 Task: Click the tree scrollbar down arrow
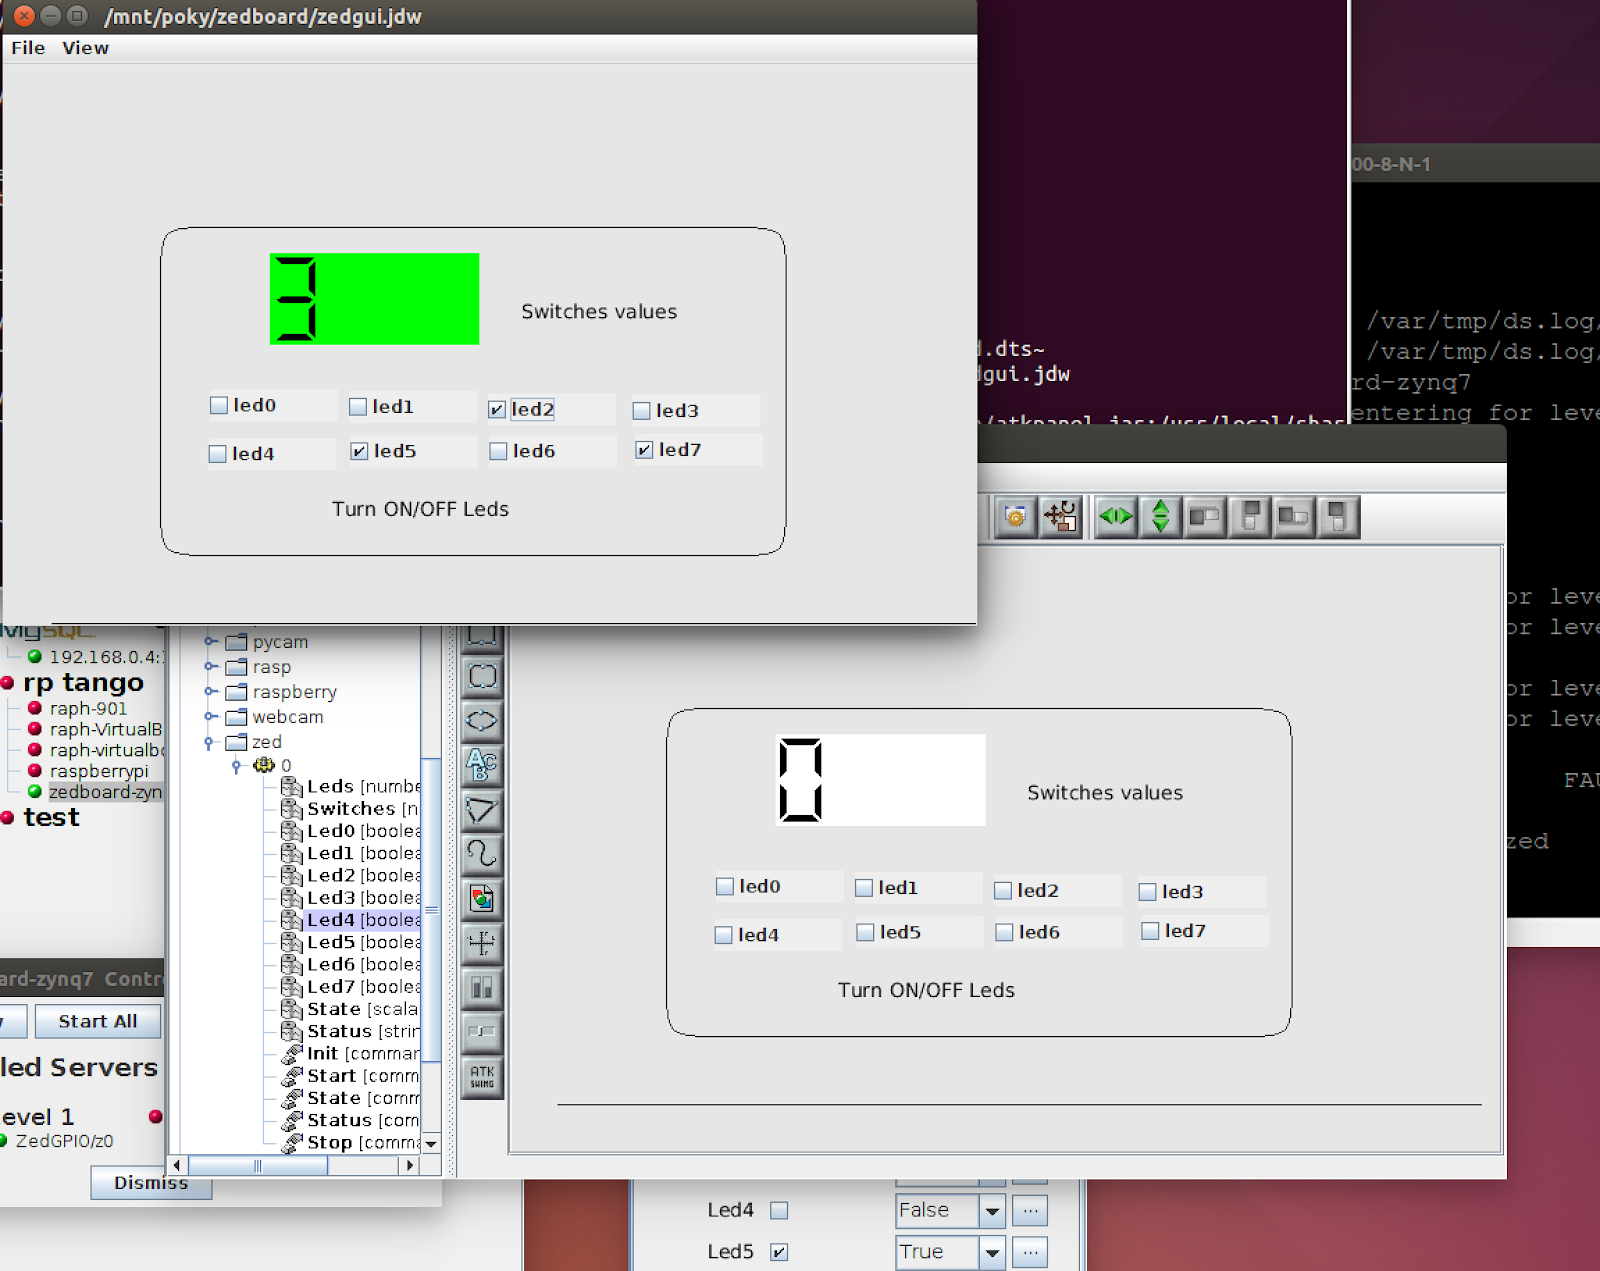tap(431, 1144)
